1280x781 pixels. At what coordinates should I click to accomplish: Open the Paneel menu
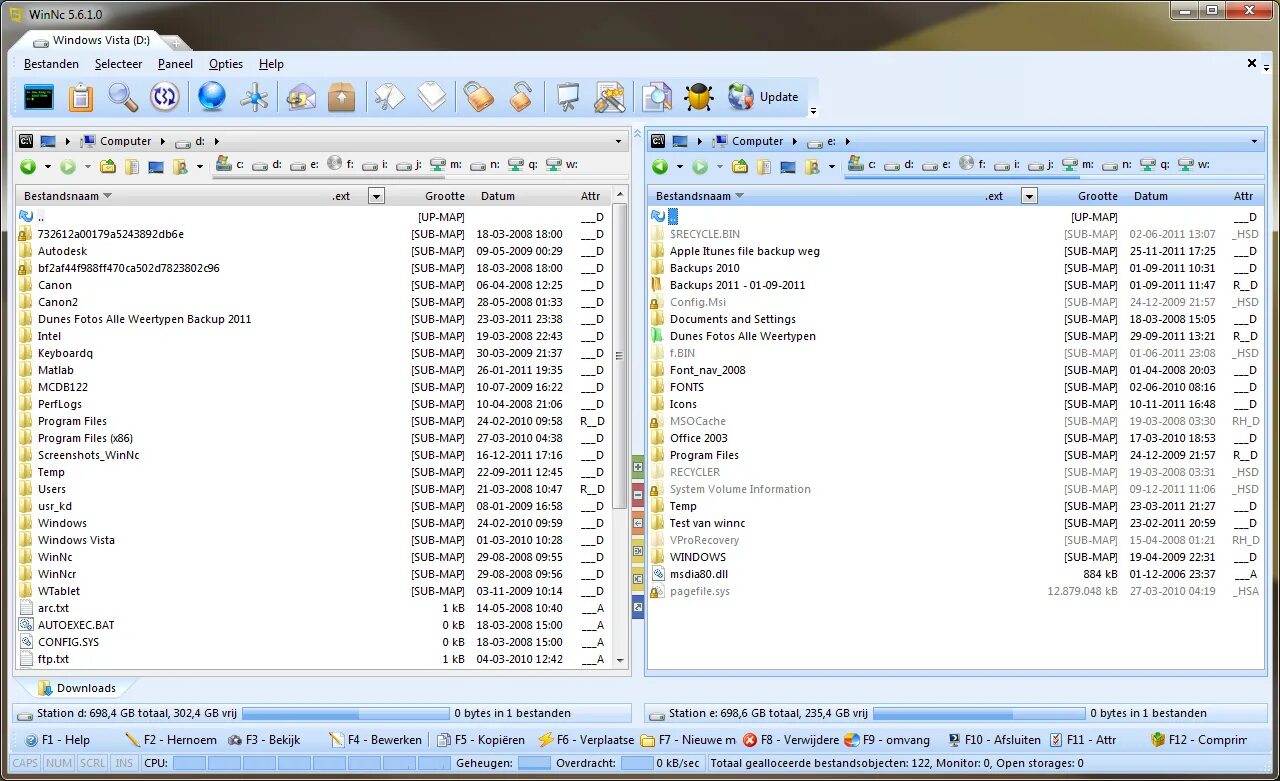coord(175,64)
